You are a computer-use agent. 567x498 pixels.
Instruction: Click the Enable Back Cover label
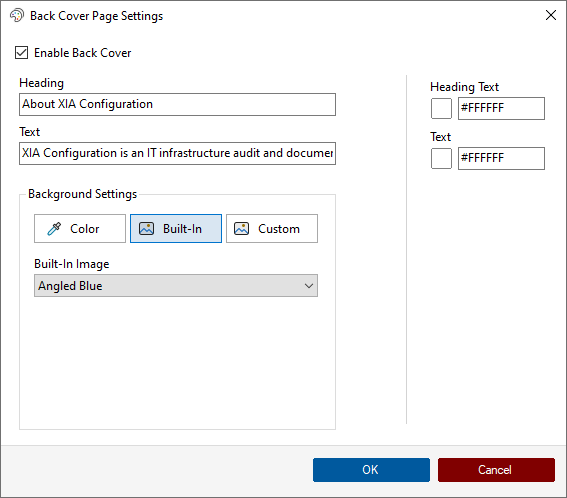click(x=82, y=53)
